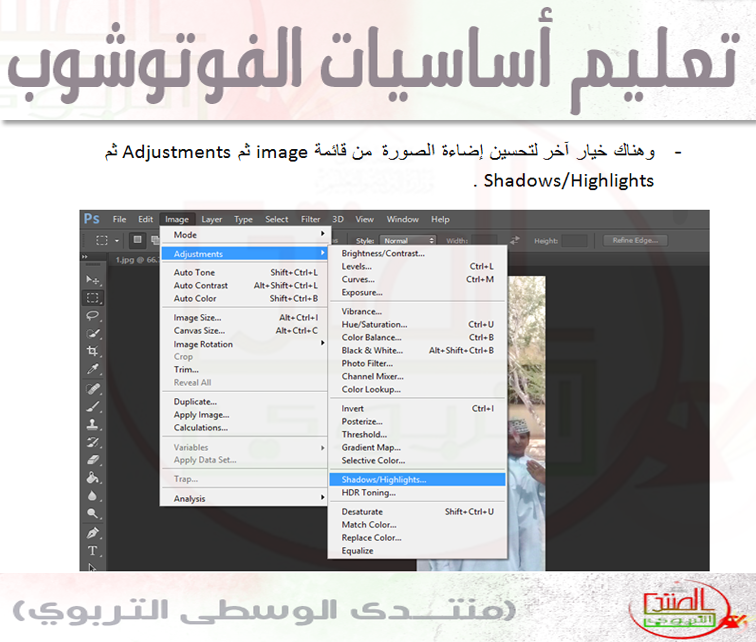Choose Brightness/Contrast adjustment
Screen dimensions: 756x642
tap(418, 253)
